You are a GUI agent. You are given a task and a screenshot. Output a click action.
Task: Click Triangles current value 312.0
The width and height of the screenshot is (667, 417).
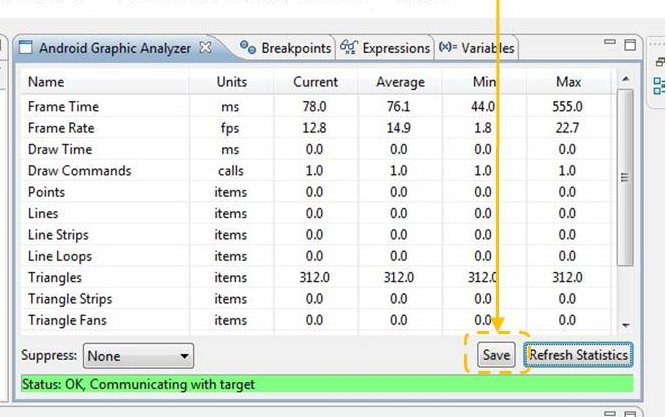pos(314,277)
